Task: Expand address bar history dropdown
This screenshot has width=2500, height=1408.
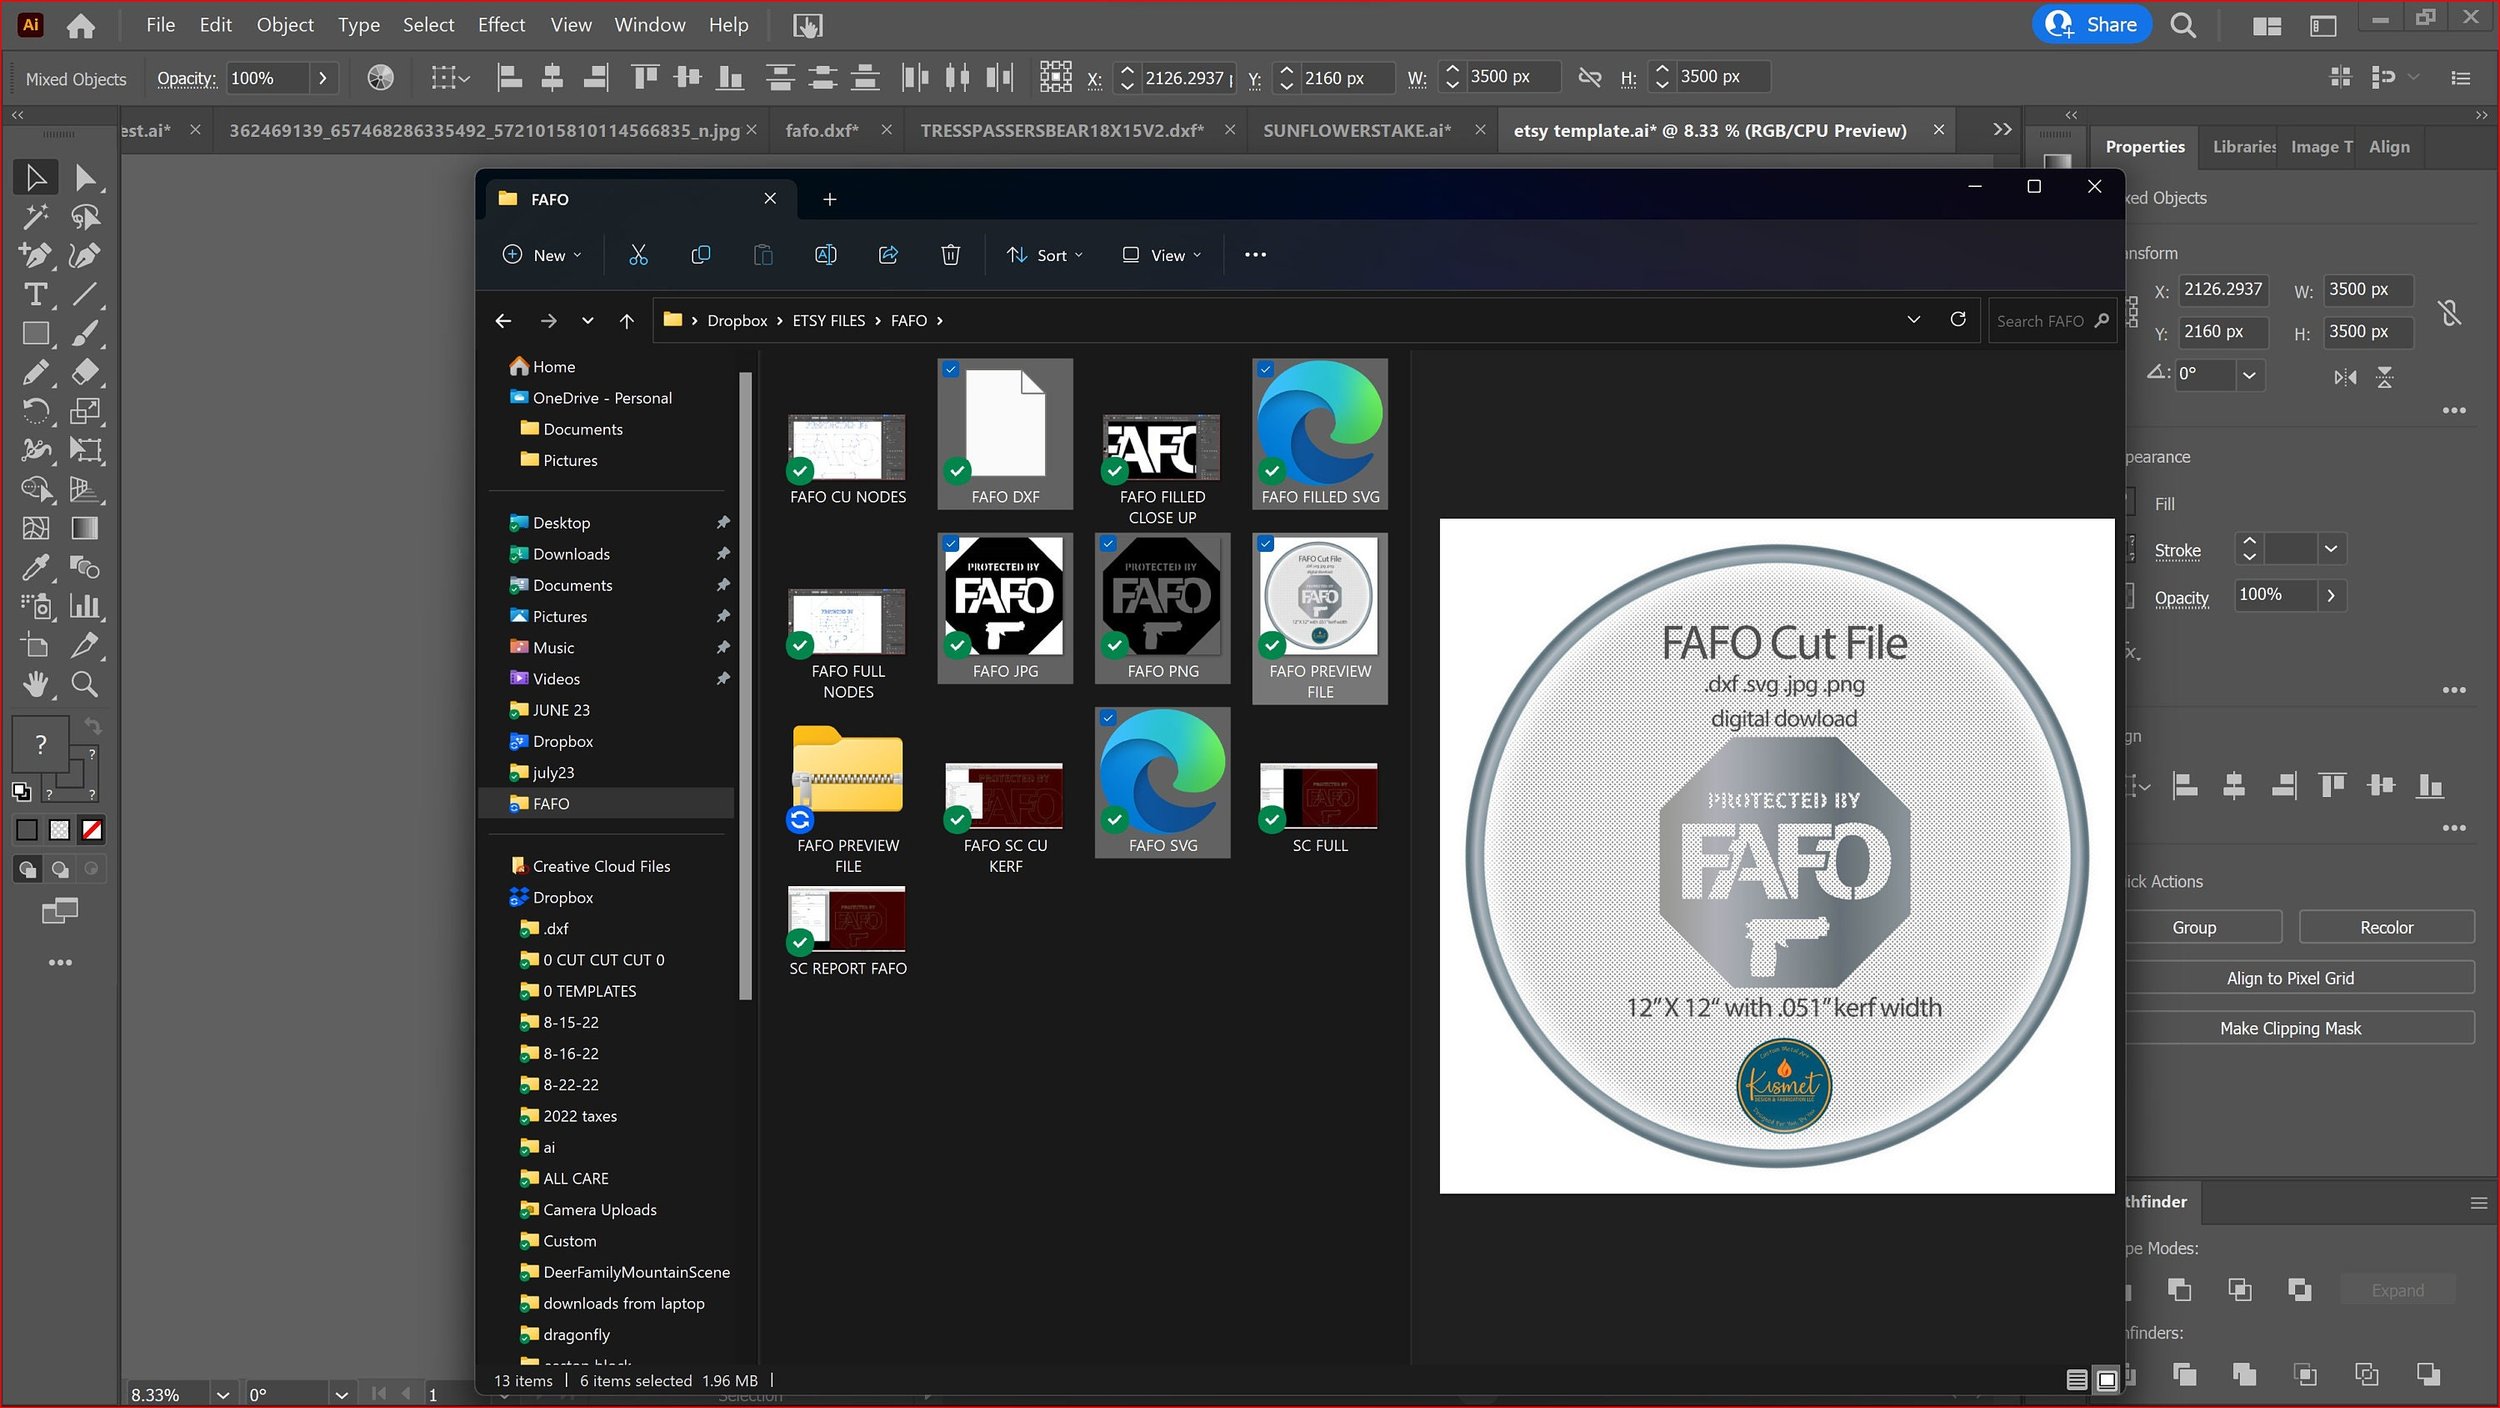Action: tap(1913, 320)
